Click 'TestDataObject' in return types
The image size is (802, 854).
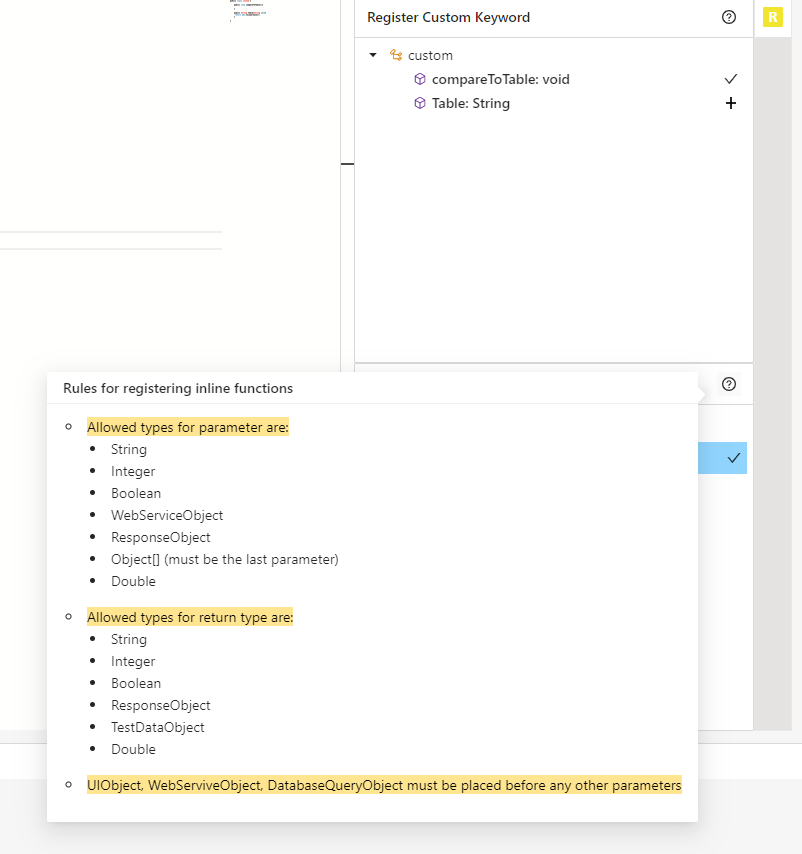[157, 727]
